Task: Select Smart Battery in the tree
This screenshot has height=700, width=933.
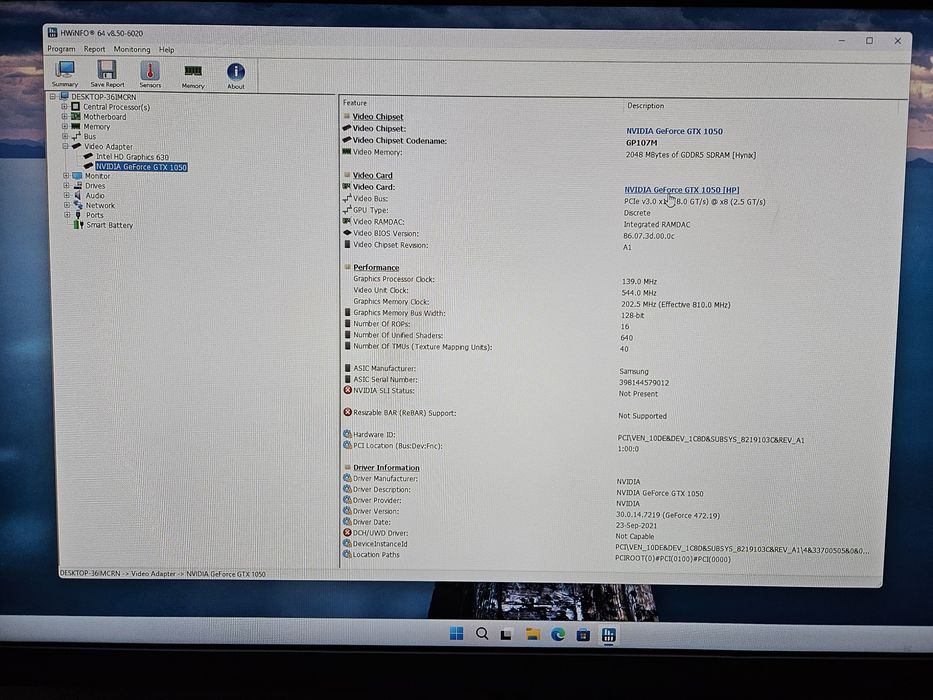Action: pyautogui.click(x=109, y=225)
